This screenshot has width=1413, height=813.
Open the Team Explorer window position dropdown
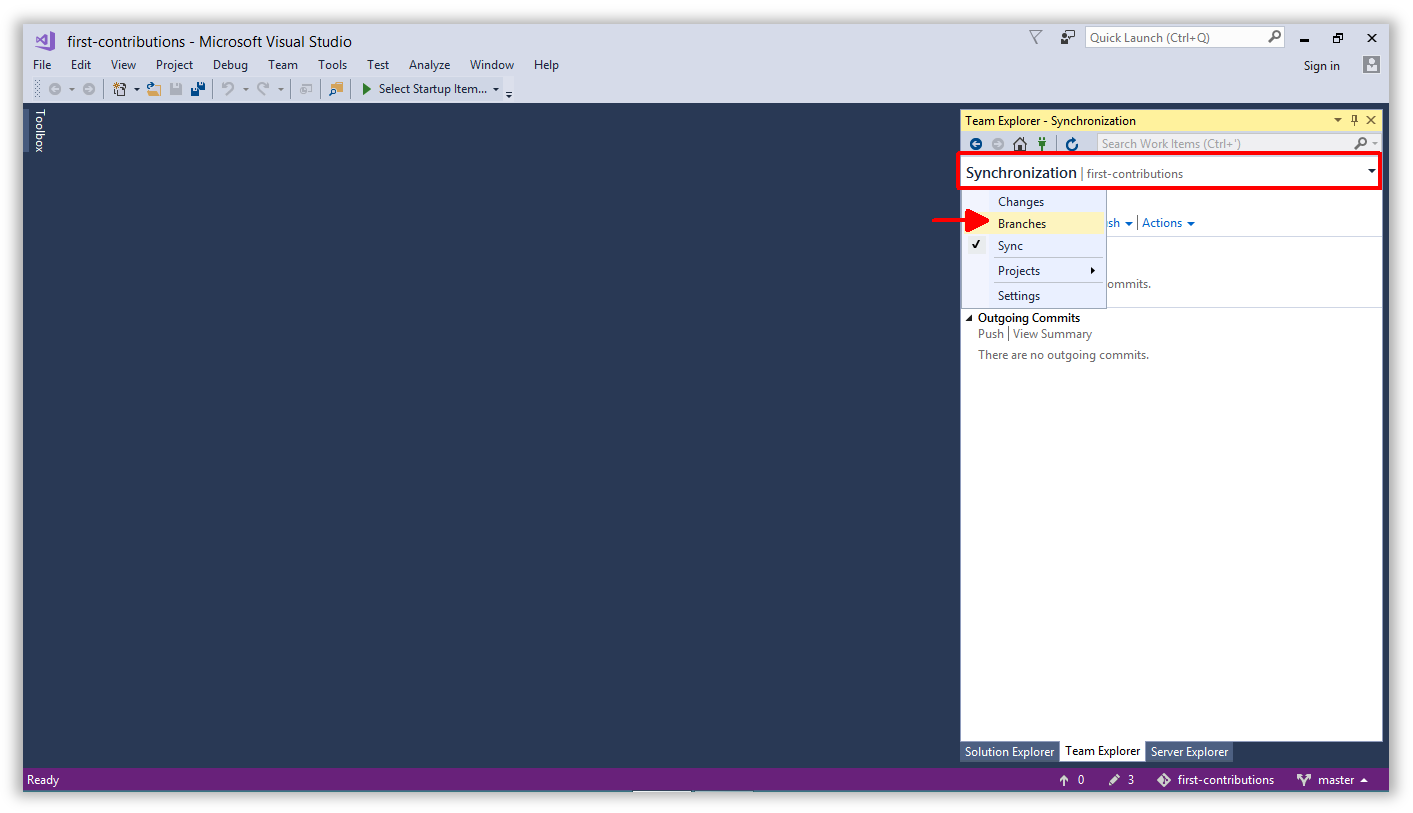[1338, 120]
